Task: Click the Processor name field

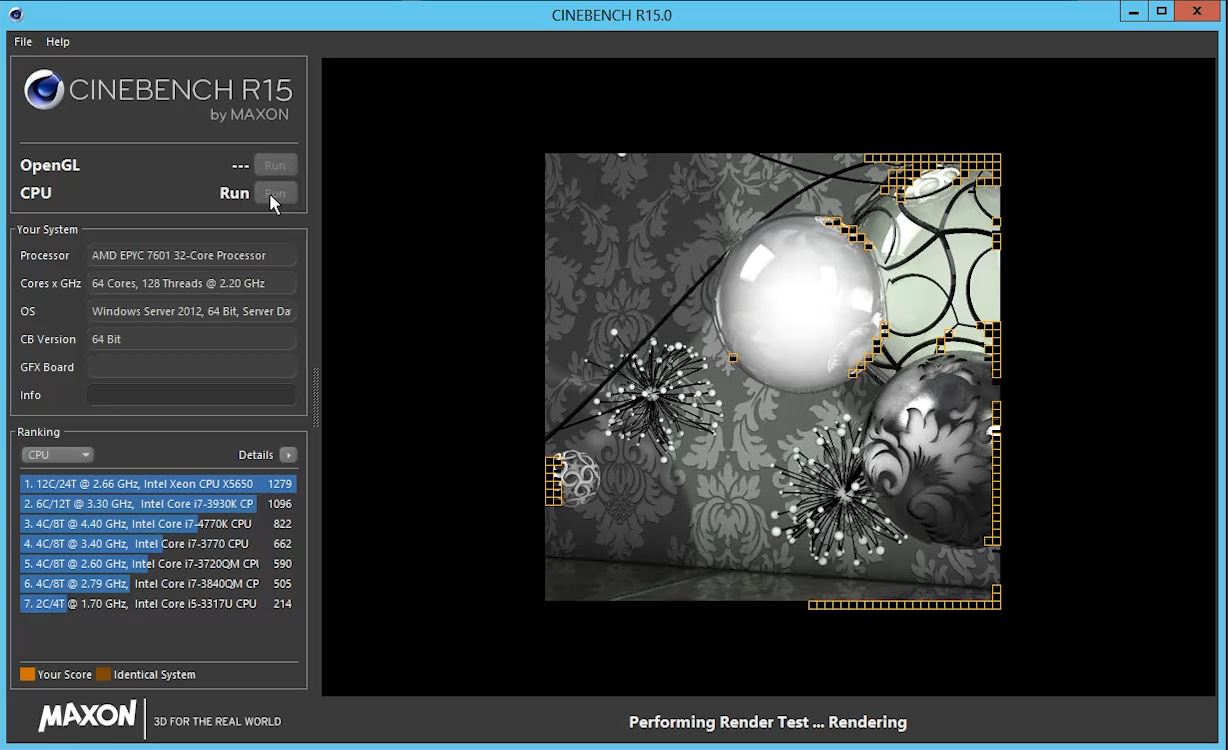Action: coord(191,255)
